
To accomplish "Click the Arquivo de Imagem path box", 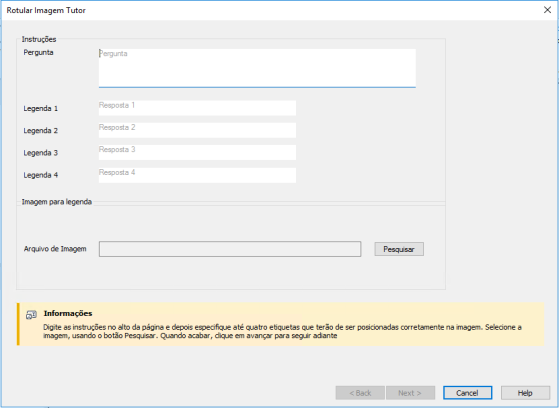I will click(230, 249).
